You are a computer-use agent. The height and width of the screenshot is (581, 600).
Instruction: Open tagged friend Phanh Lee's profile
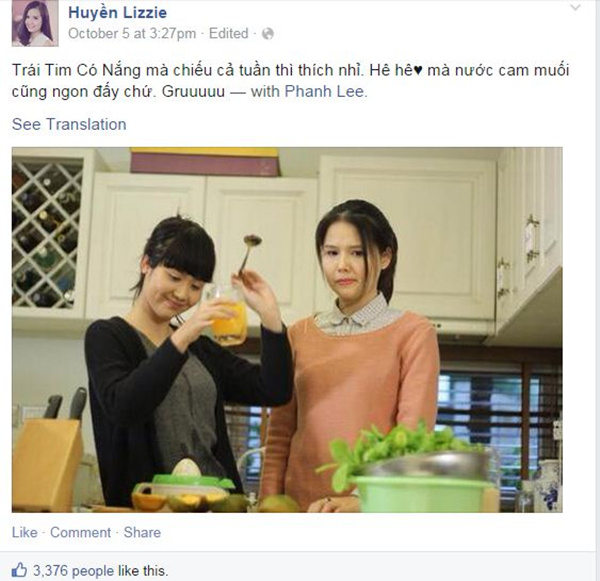(324, 91)
